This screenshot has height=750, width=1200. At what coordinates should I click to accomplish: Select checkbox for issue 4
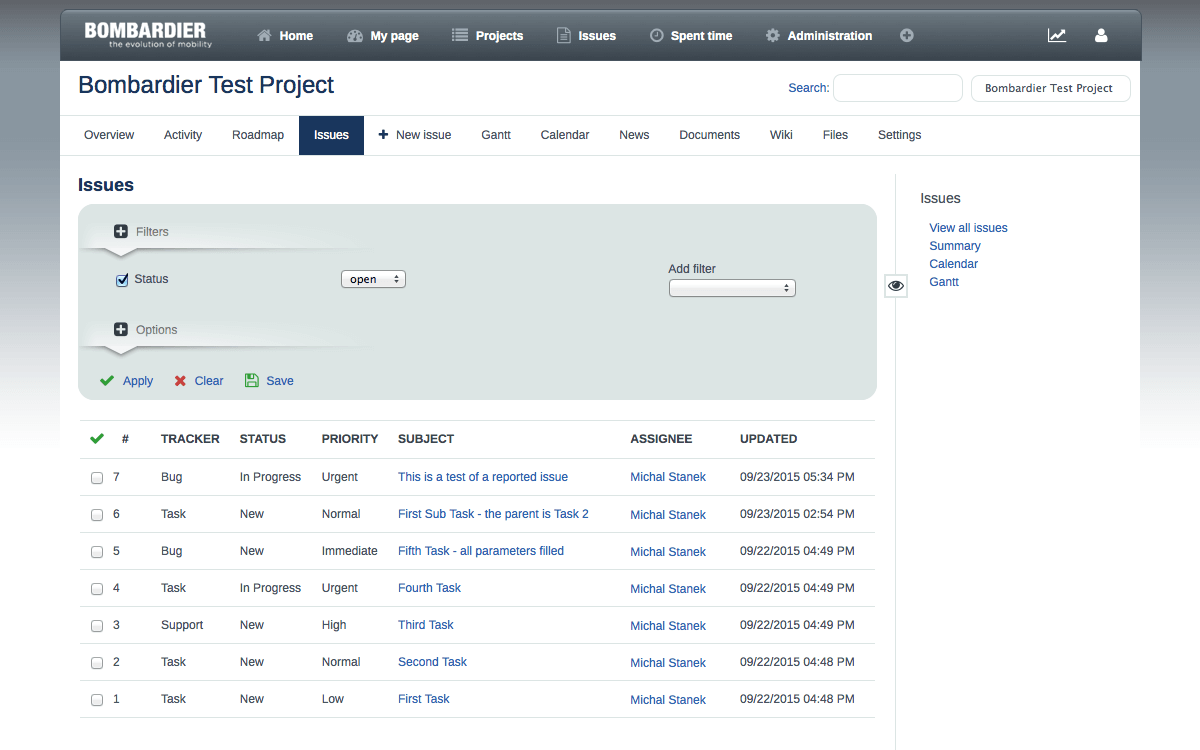97,589
